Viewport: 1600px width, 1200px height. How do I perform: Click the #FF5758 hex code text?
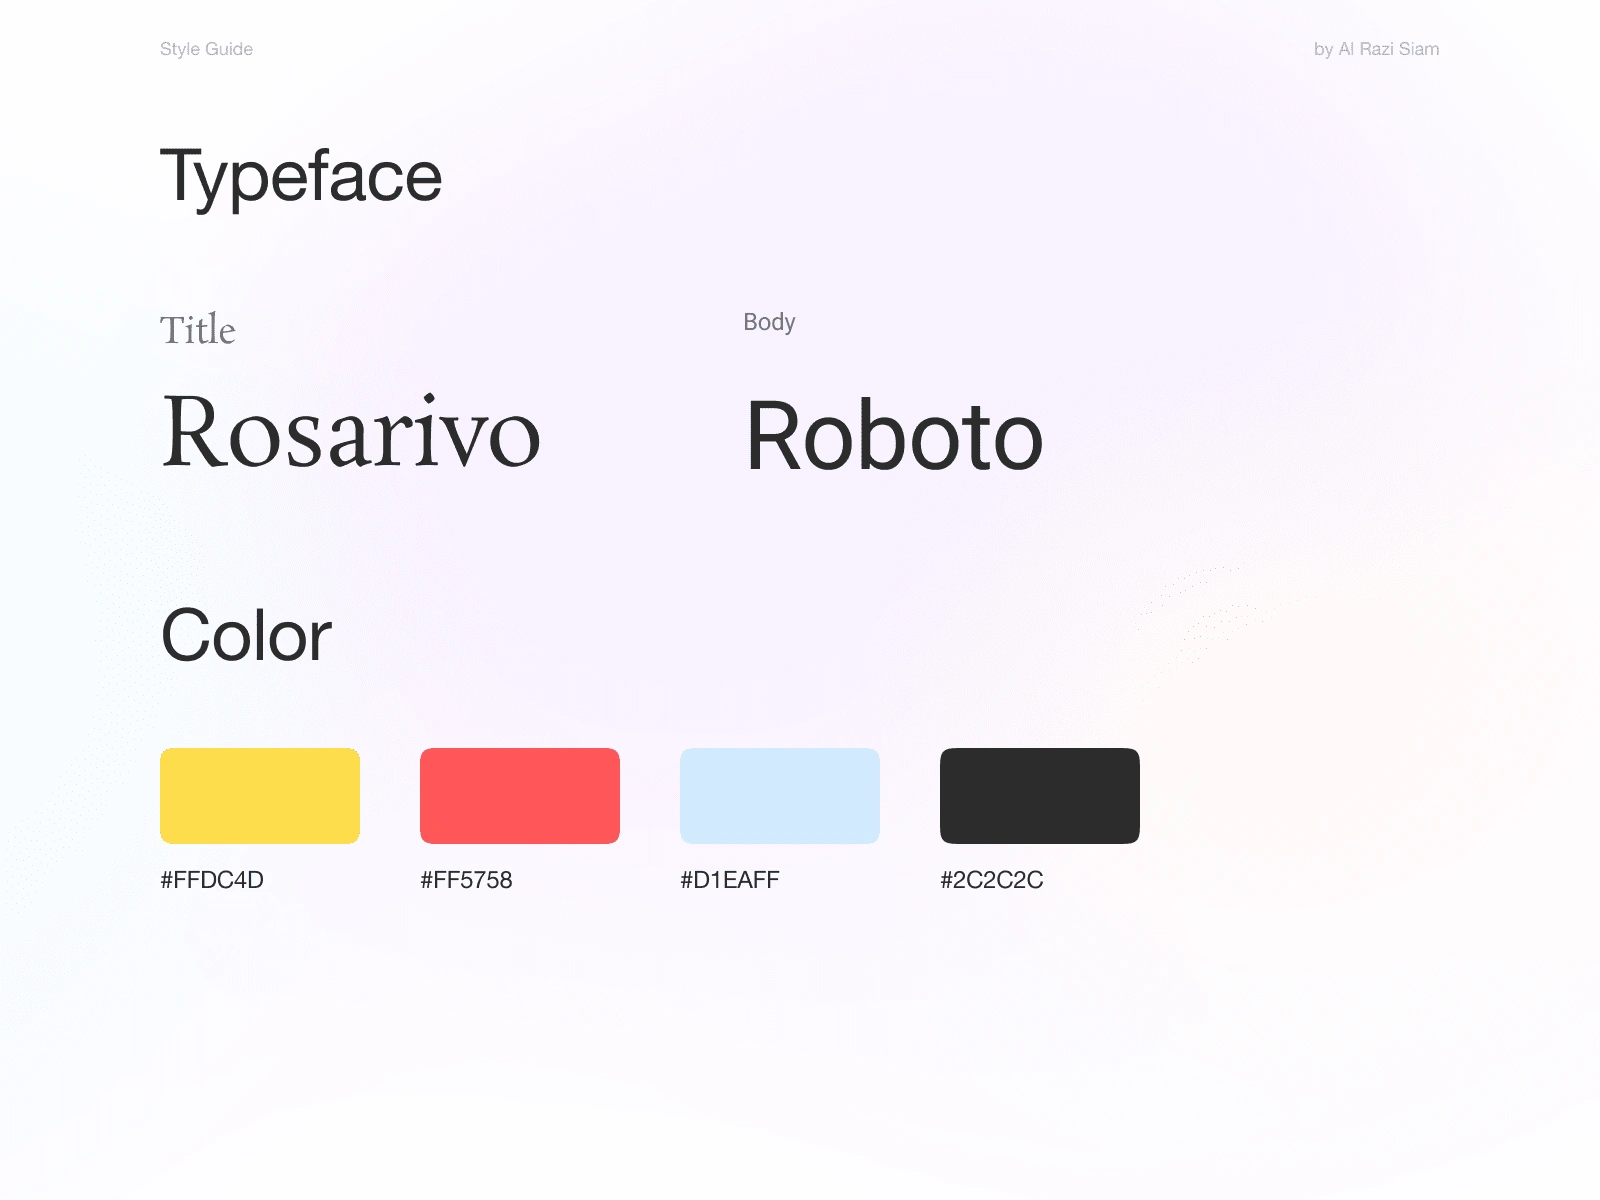point(466,880)
